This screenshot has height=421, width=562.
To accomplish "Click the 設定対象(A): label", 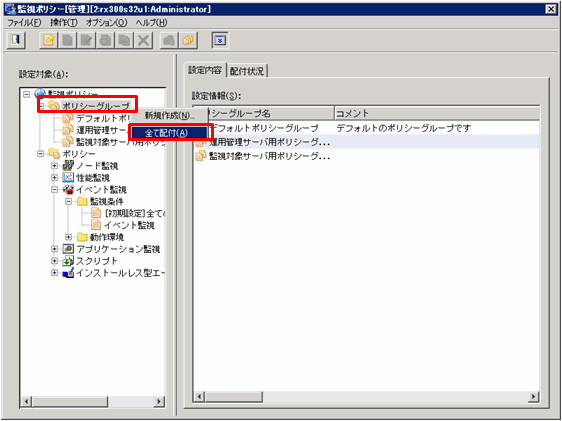I will click(x=44, y=75).
